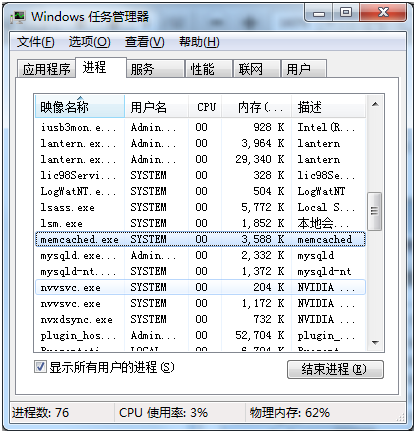
Task: Open the 选项(O) menu
Action: (x=89, y=42)
